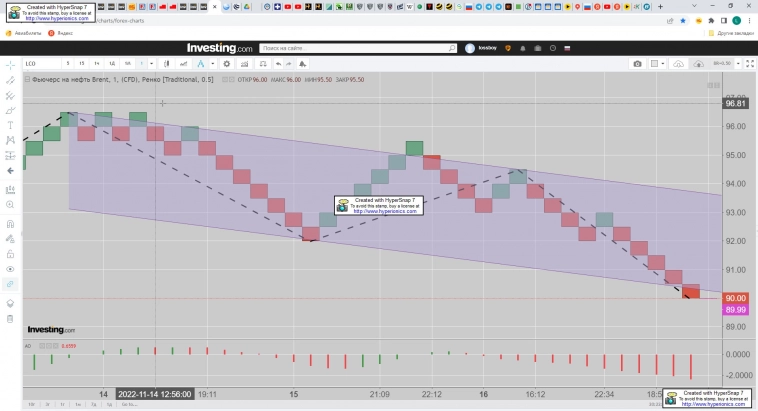The image size is (758, 411).
Task: Toggle fullscreen chart mode
Action: pos(750,64)
